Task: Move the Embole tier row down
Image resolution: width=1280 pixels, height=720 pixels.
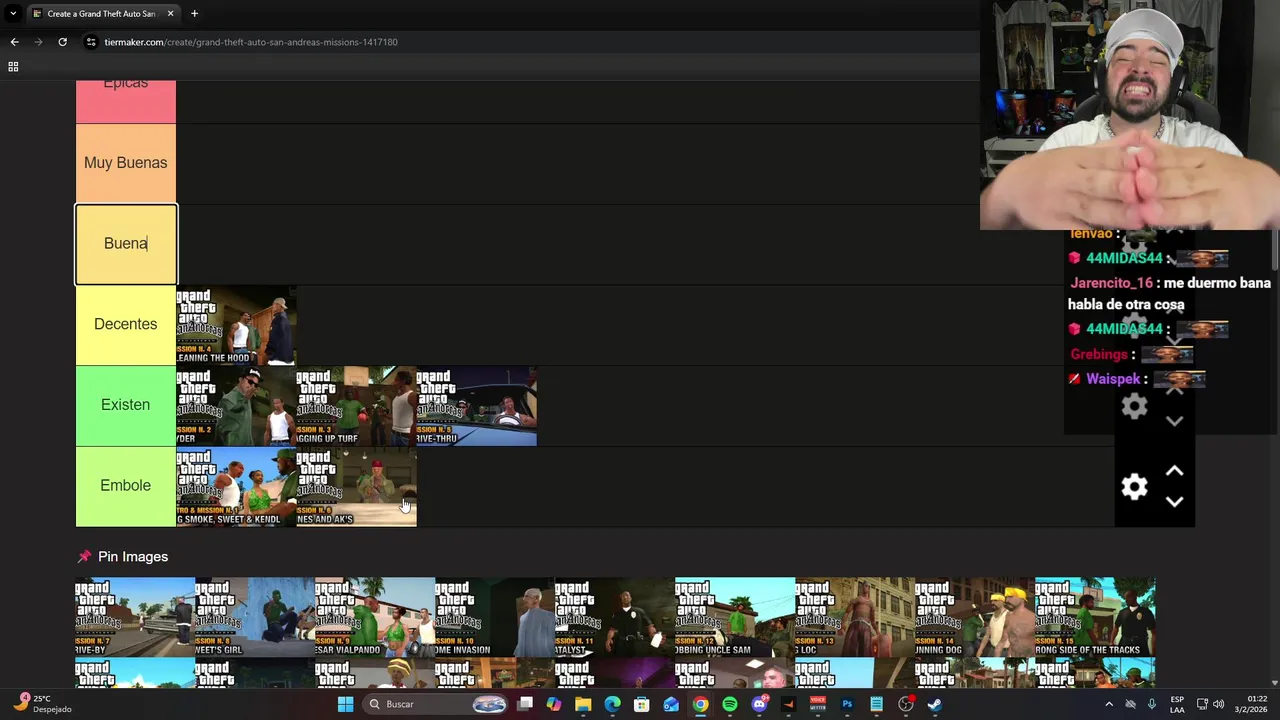Action: pos(1174,502)
